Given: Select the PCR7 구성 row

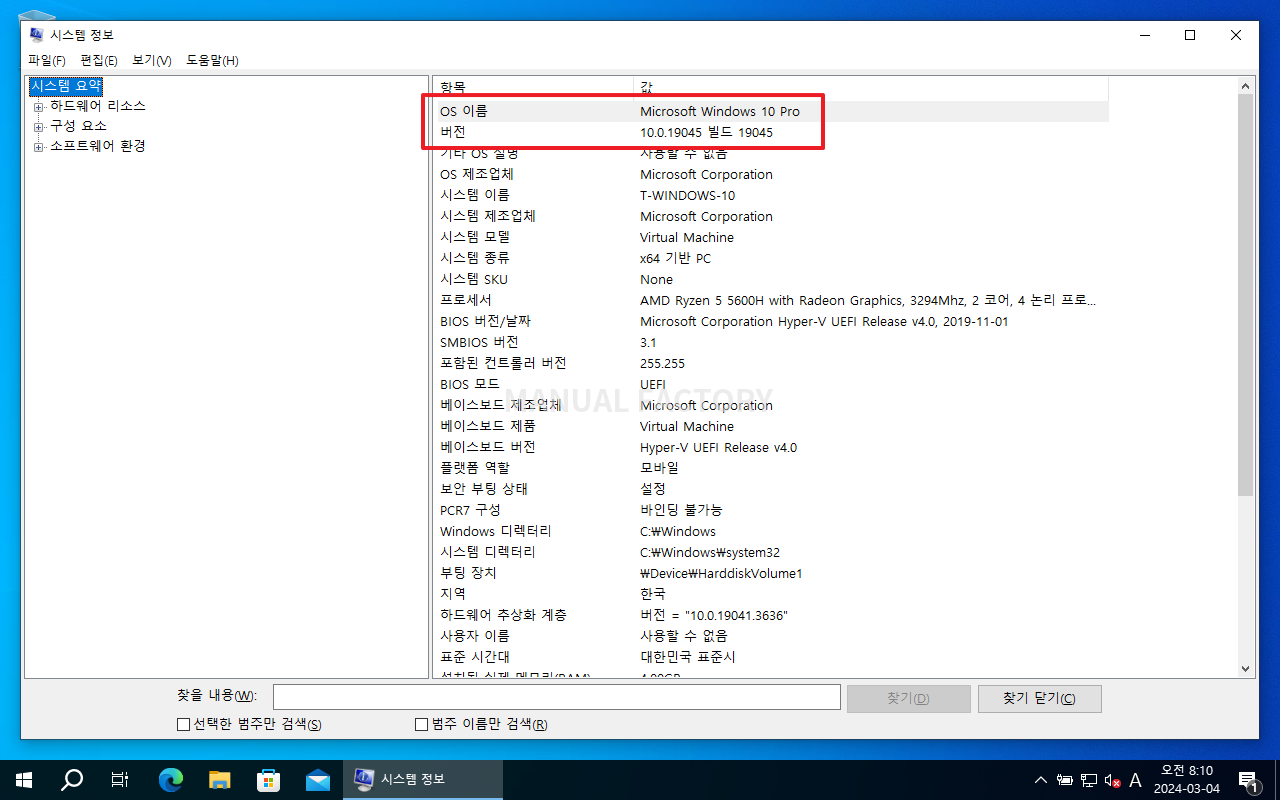Looking at the screenshot, I should click(x=771, y=510).
